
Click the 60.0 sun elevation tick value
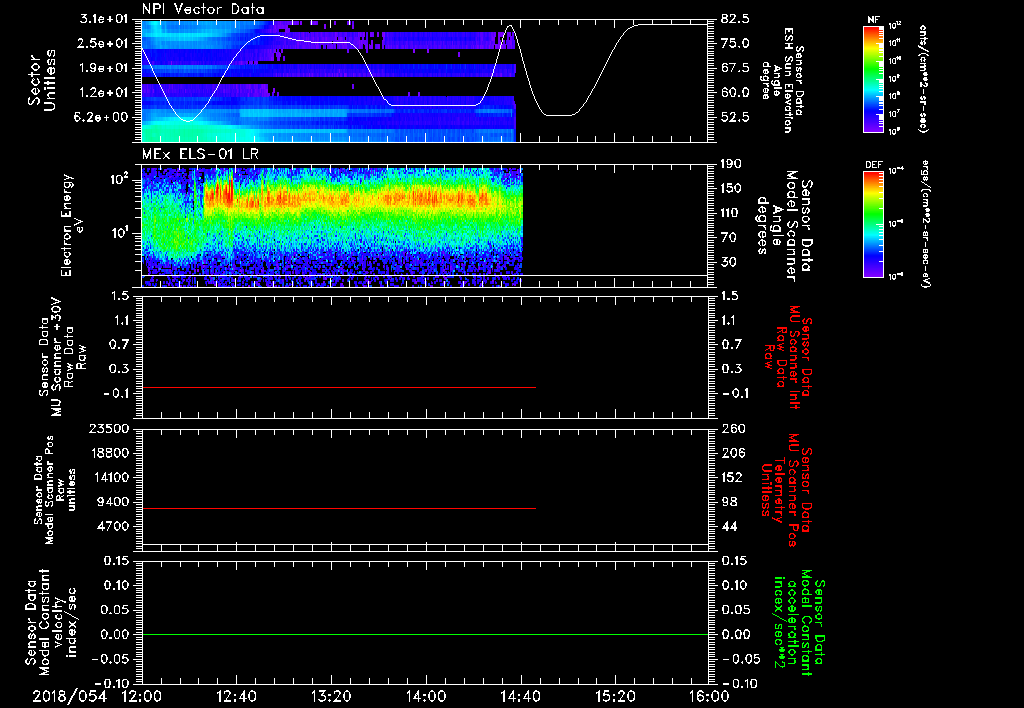tap(735, 93)
